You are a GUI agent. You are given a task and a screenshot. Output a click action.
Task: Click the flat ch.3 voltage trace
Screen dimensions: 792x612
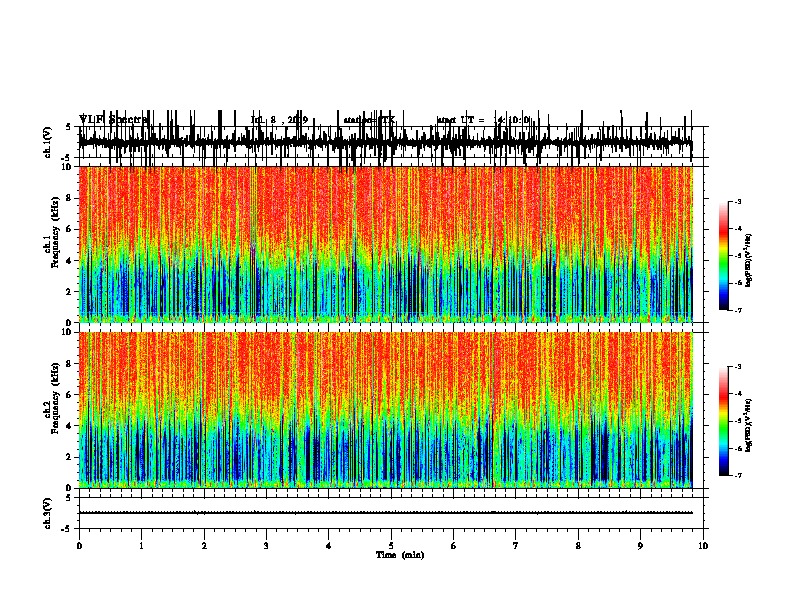[x=385, y=513]
